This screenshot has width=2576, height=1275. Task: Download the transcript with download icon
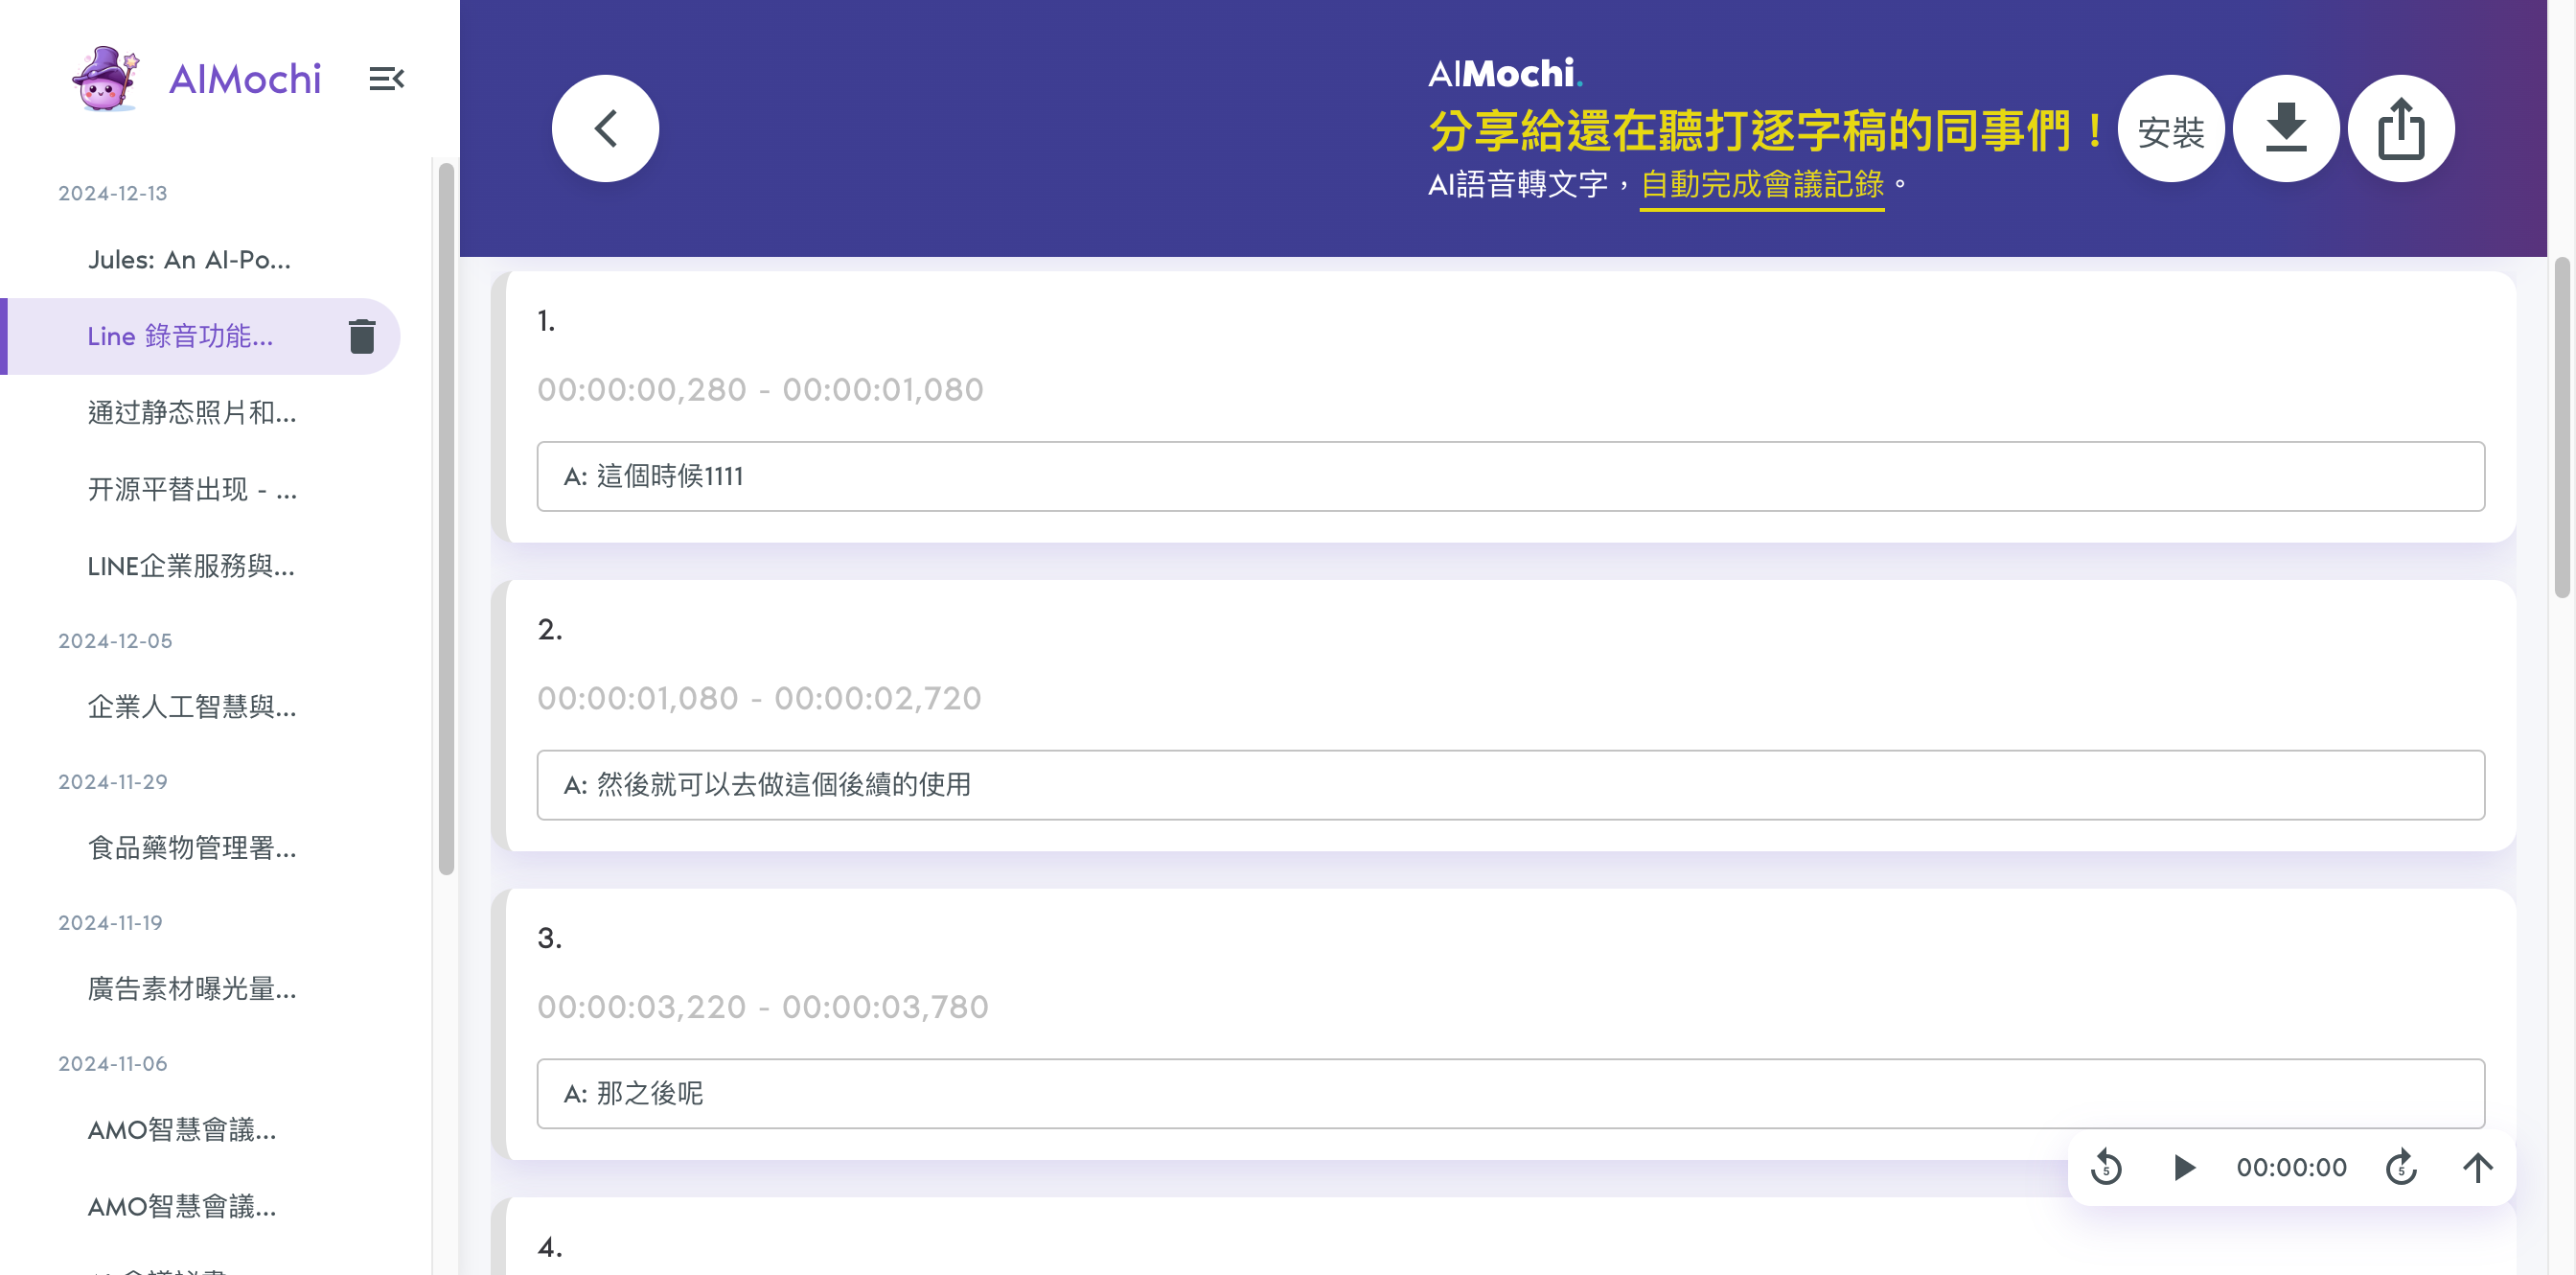pyautogui.click(x=2285, y=128)
